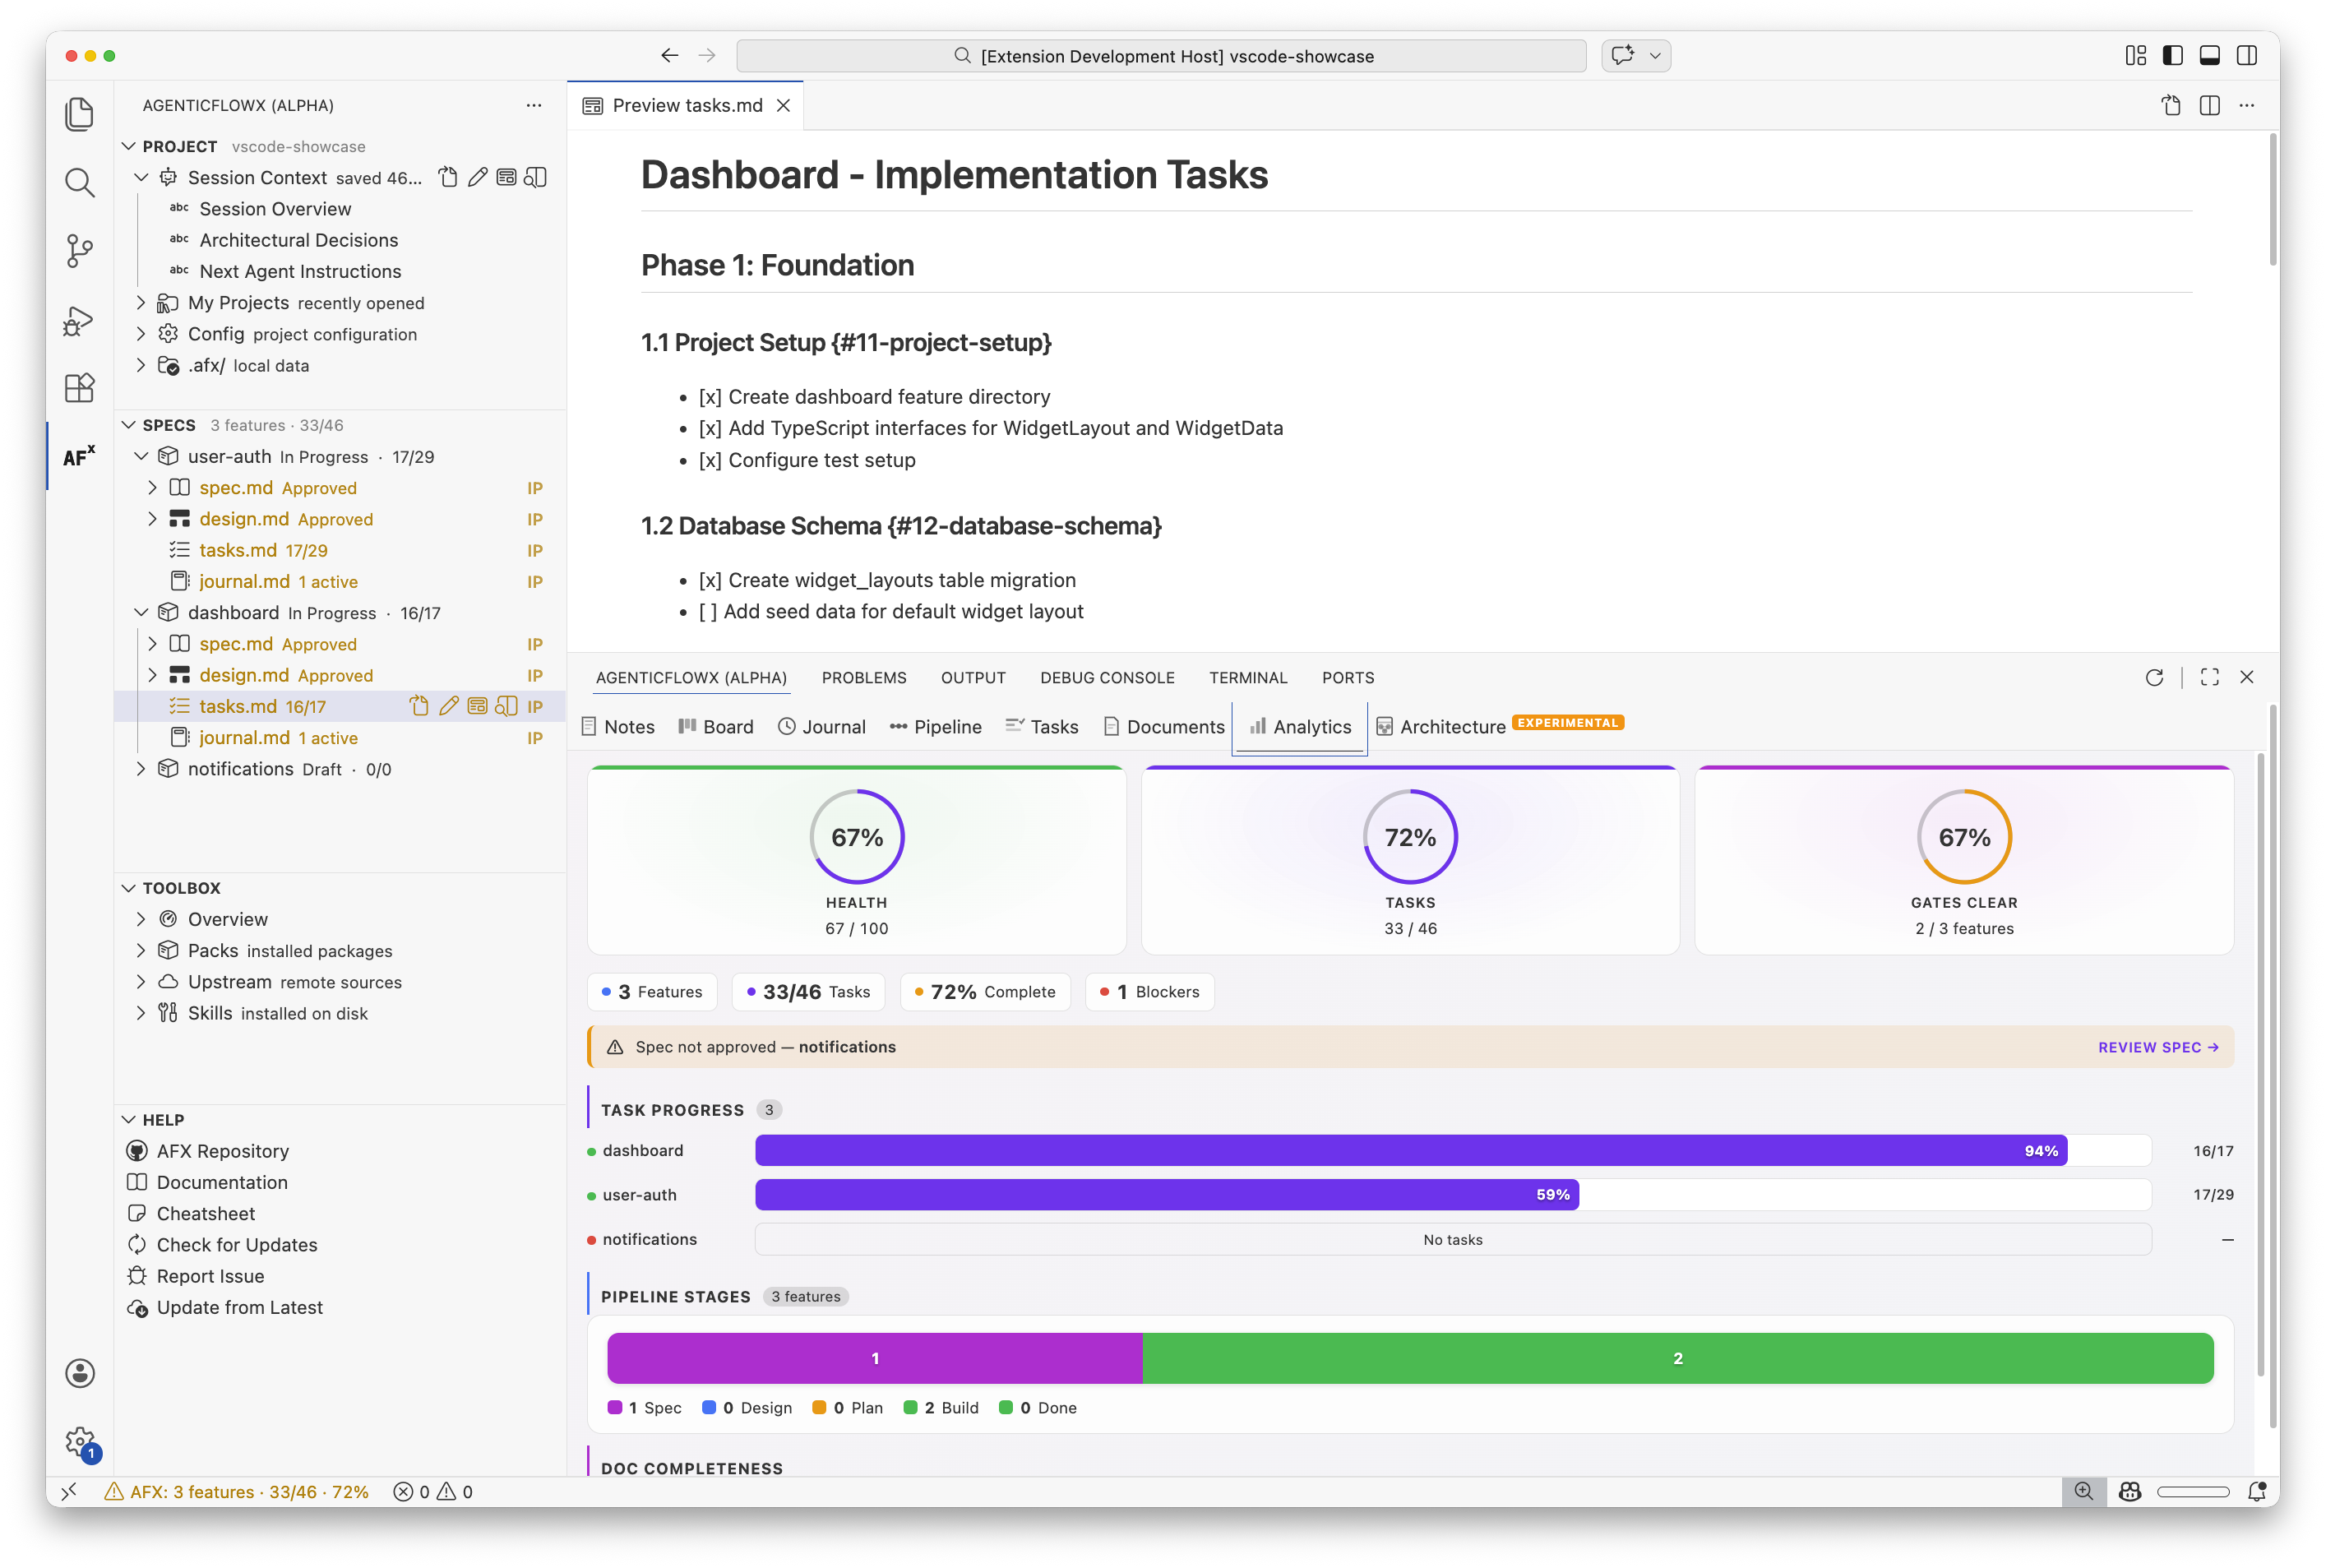Open the AFX view in the activity bar

pos(79,456)
